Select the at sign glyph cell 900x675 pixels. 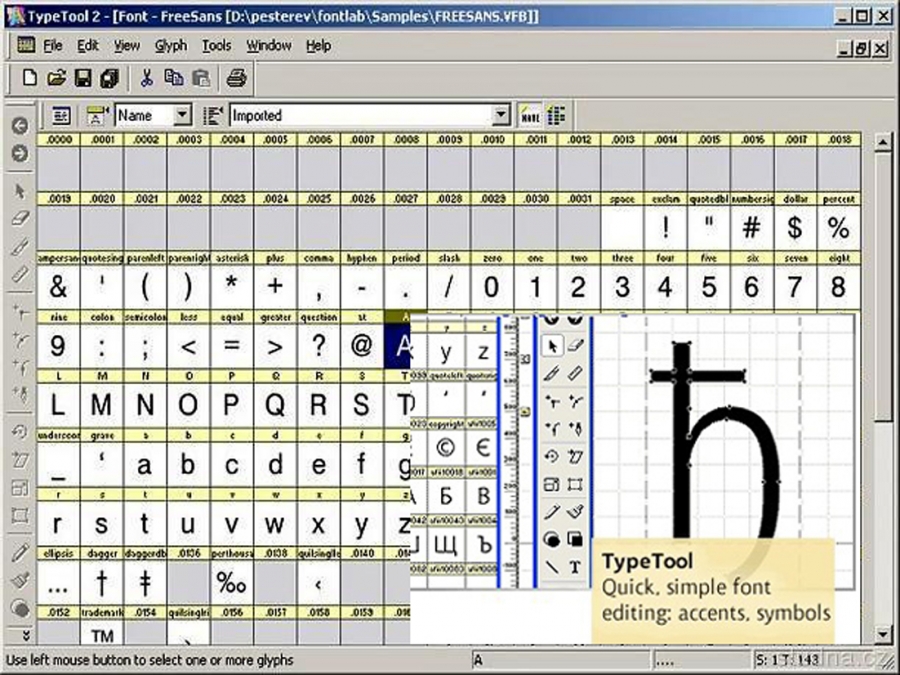[x=362, y=346]
